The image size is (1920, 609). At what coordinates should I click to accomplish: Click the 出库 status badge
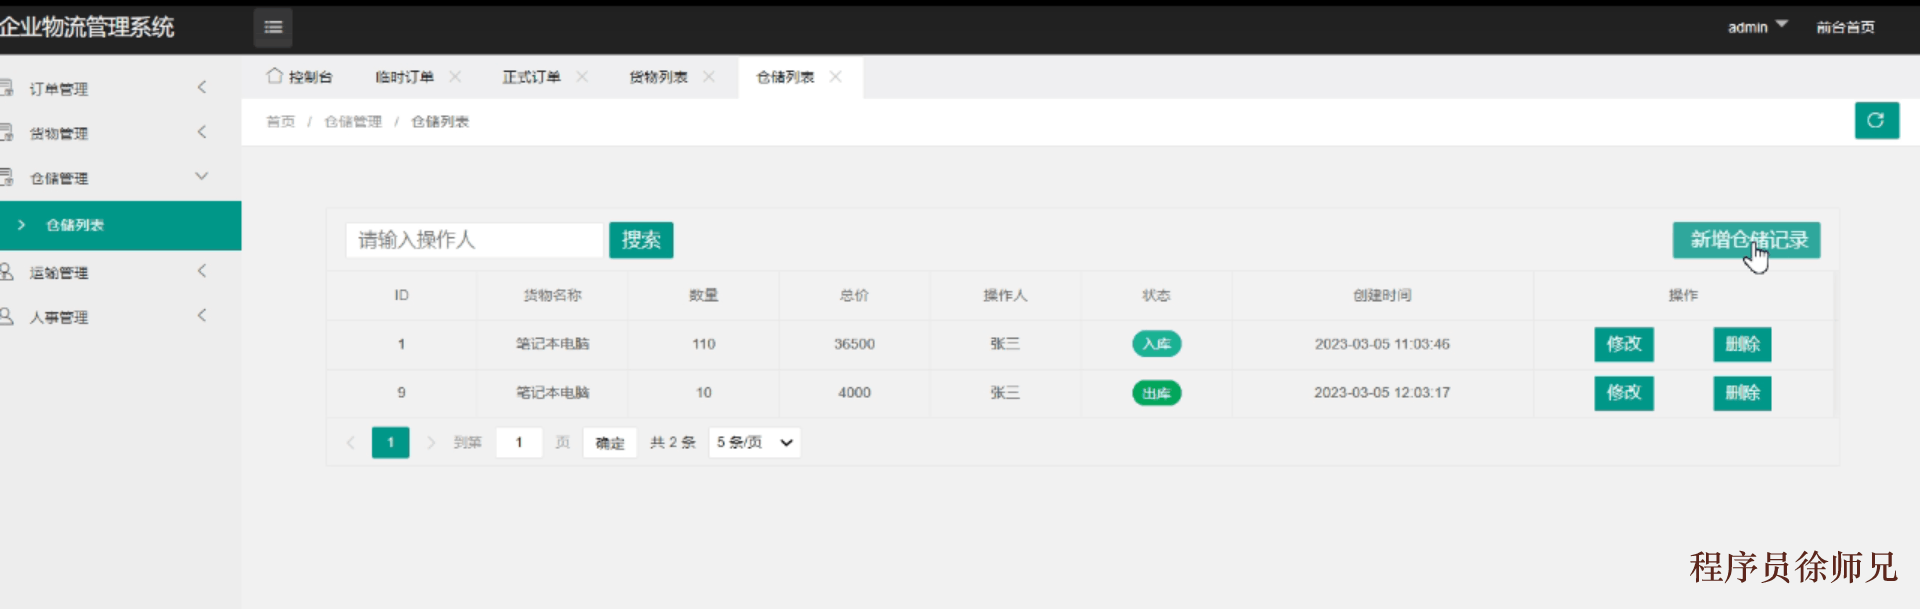pyautogui.click(x=1156, y=393)
